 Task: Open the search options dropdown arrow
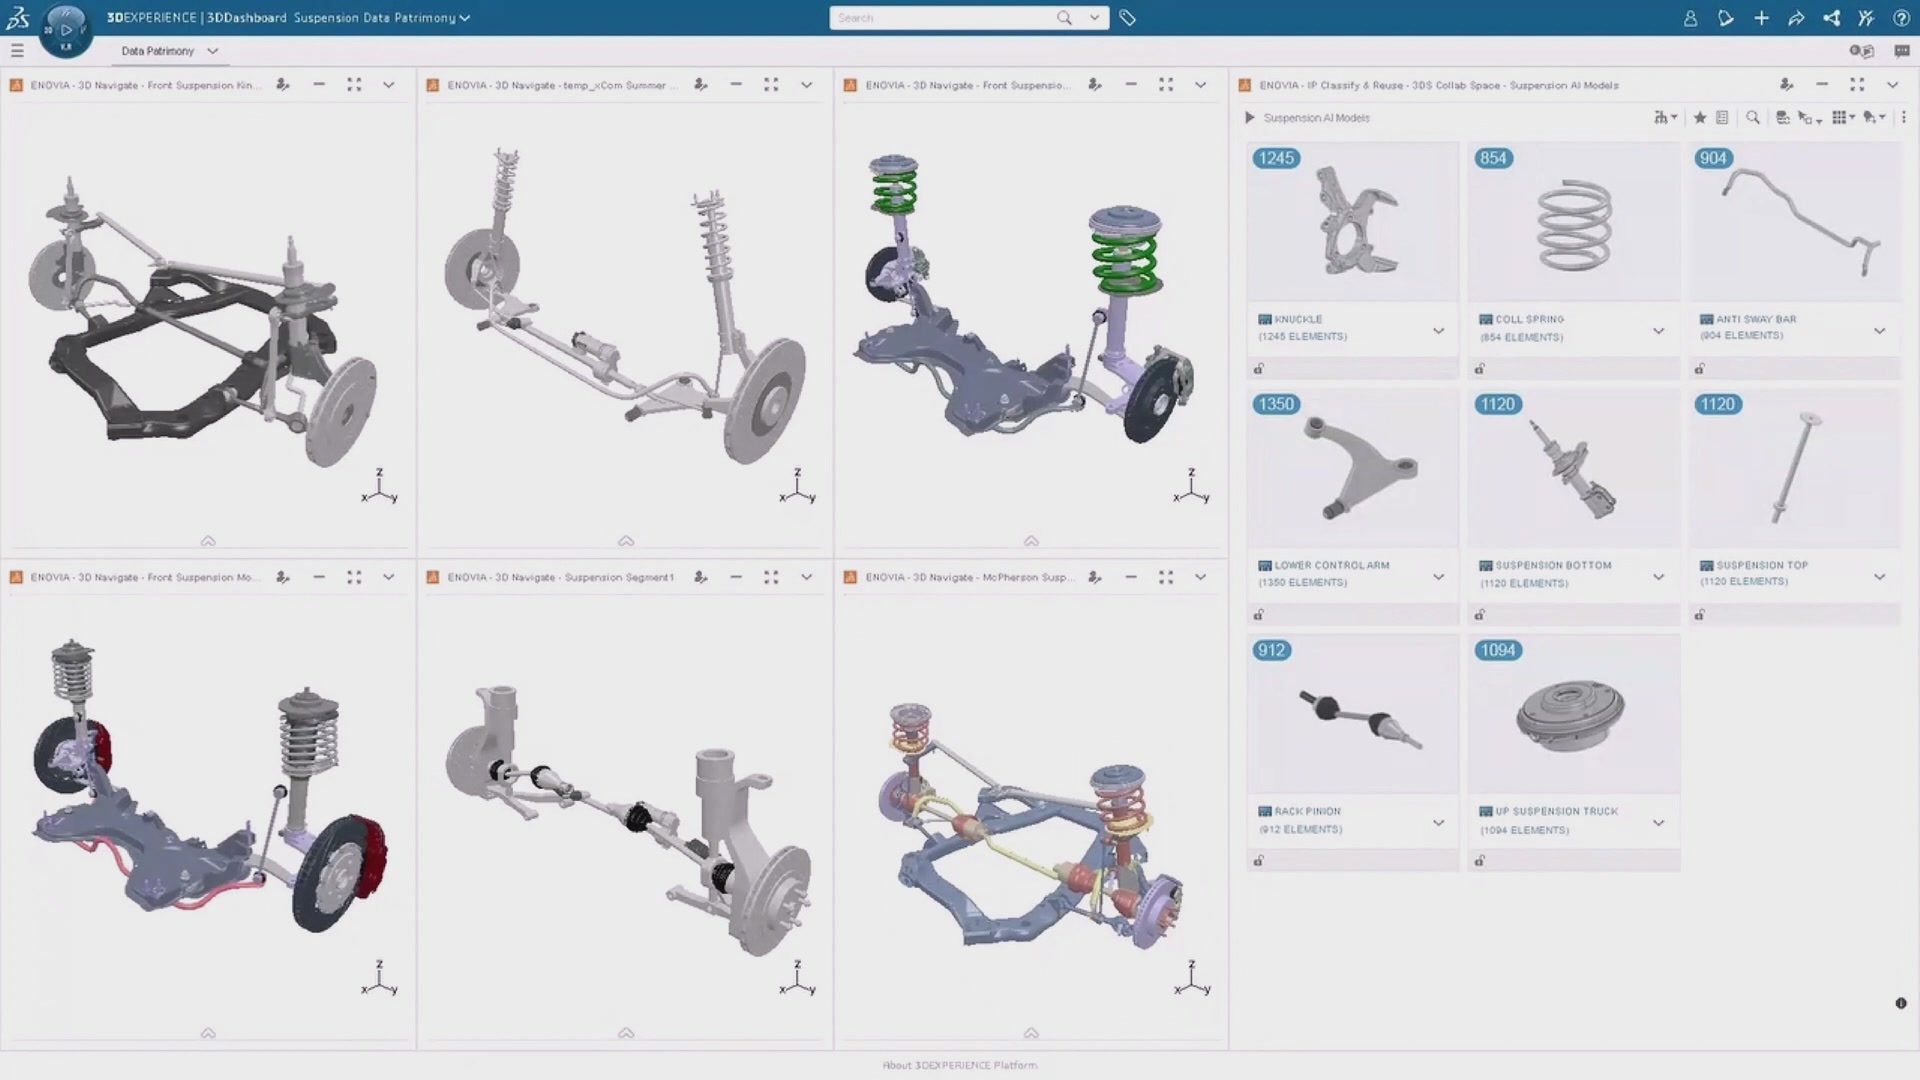click(x=1094, y=18)
